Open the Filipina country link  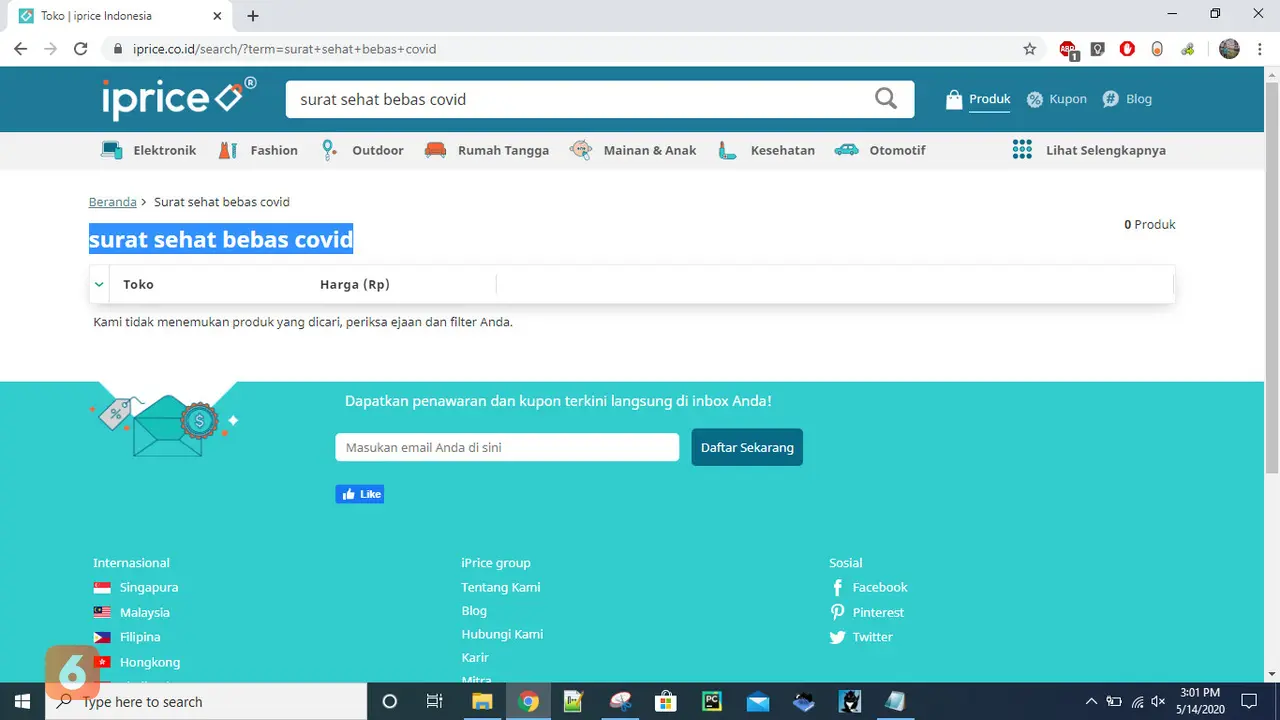(x=127, y=637)
